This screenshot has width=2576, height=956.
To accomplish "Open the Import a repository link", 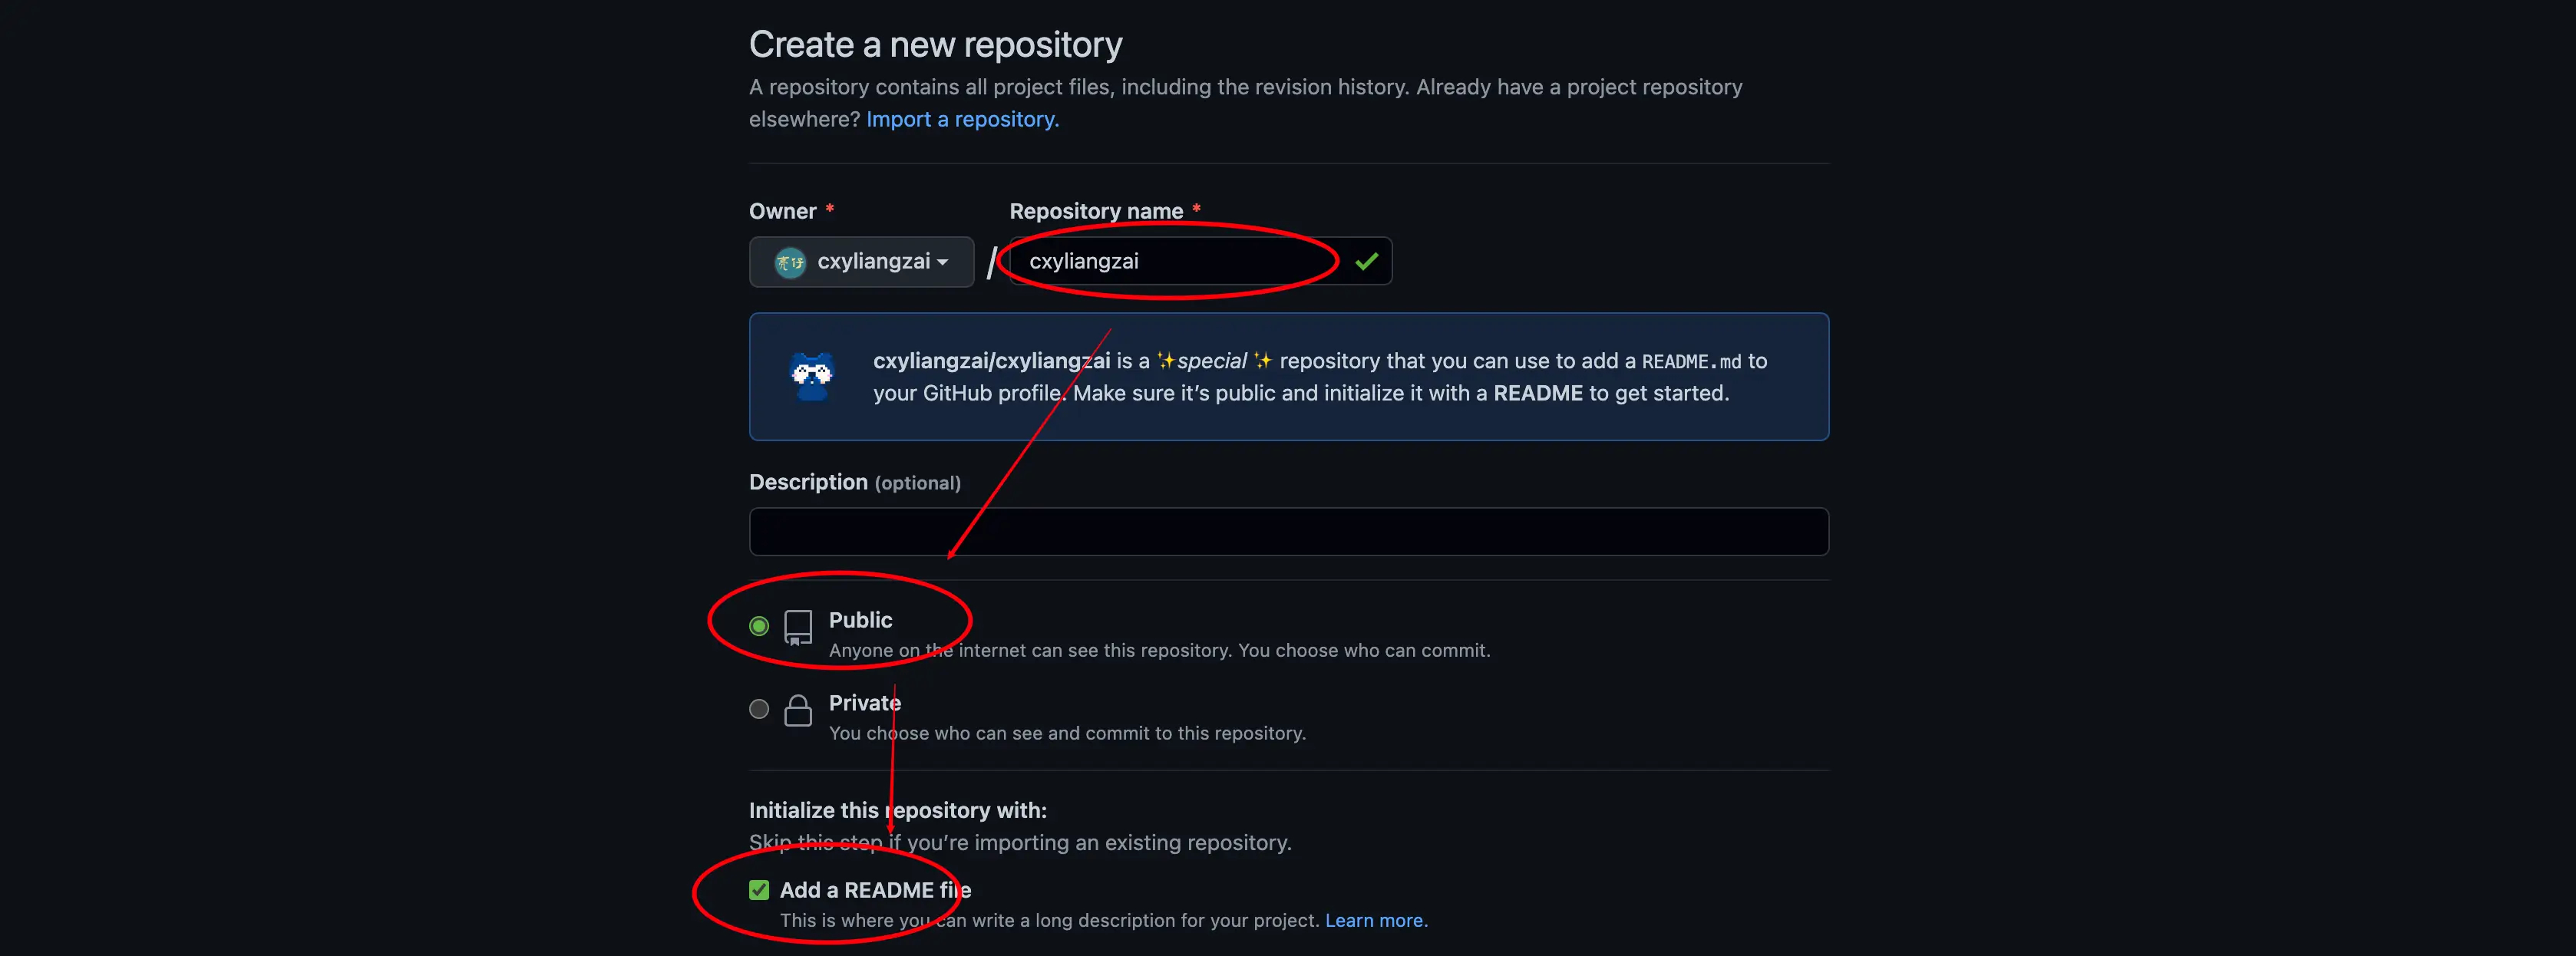I will coord(962,120).
